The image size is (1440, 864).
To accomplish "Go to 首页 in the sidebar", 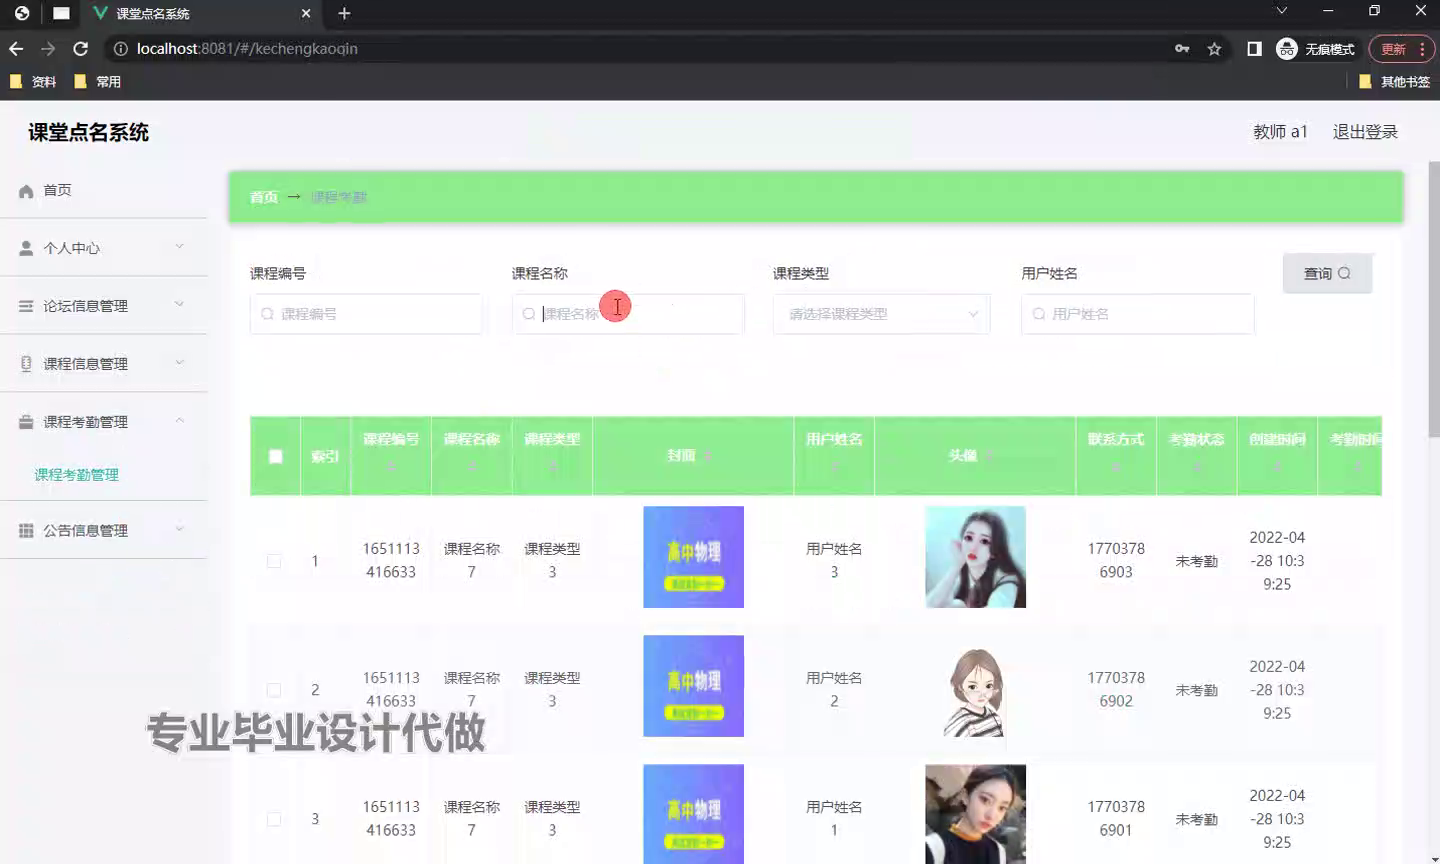I will (x=57, y=190).
